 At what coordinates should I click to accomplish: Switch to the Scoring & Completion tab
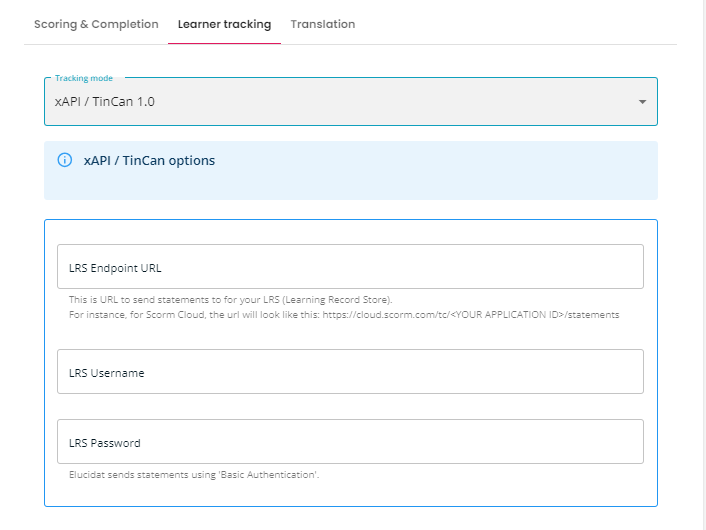pos(96,24)
